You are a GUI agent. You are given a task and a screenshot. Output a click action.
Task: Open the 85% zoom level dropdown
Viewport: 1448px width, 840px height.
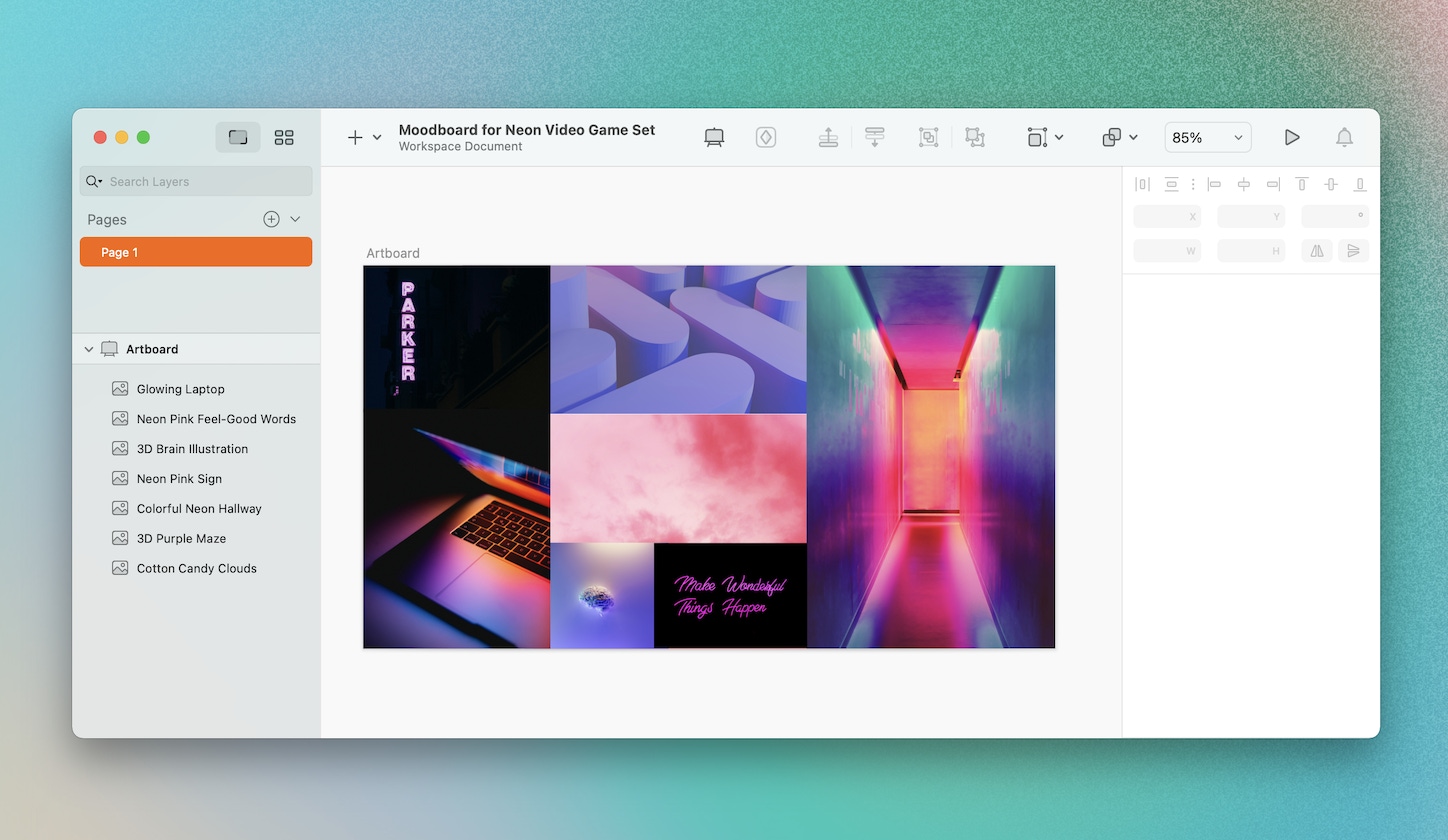1207,137
